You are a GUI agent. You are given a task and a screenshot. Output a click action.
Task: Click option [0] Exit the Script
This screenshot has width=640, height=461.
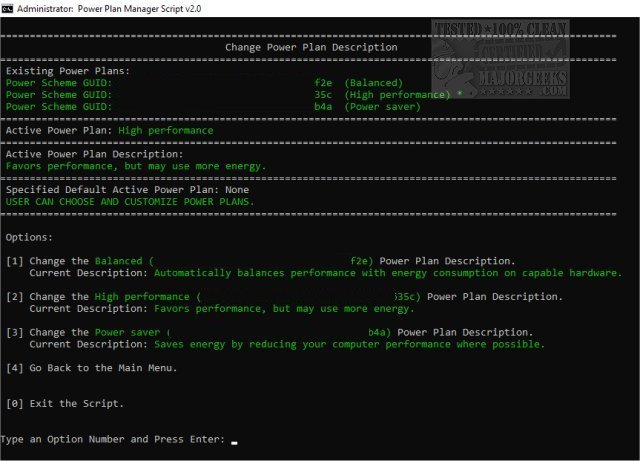click(64, 404)
